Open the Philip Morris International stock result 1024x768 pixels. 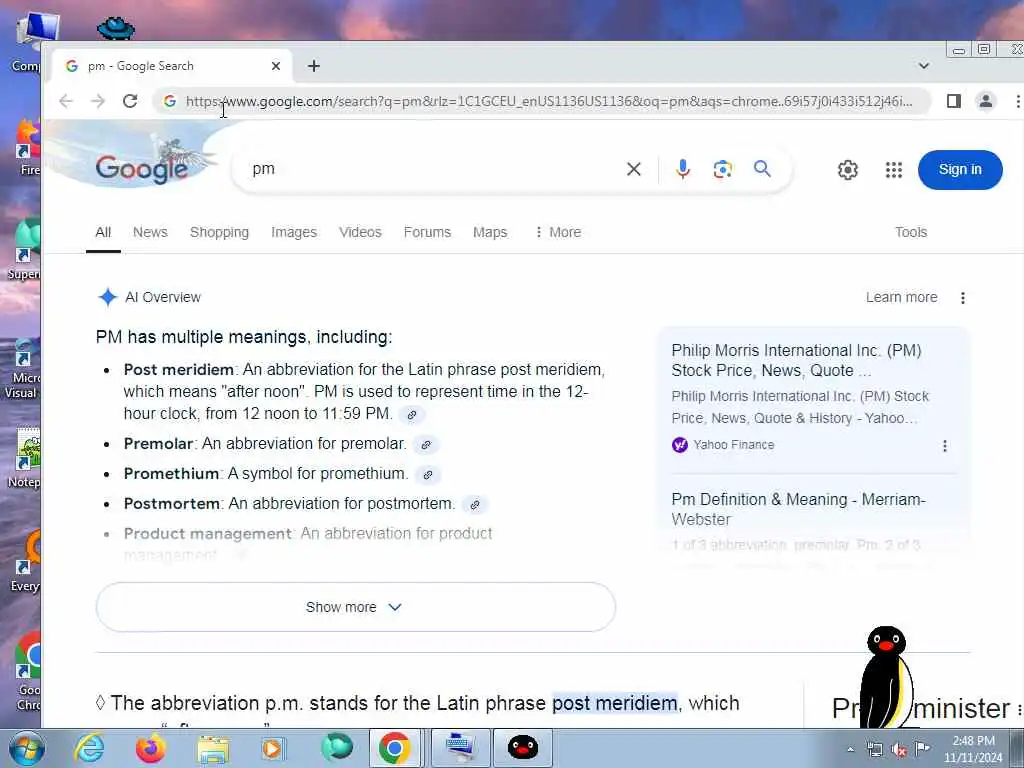[796, 360]
